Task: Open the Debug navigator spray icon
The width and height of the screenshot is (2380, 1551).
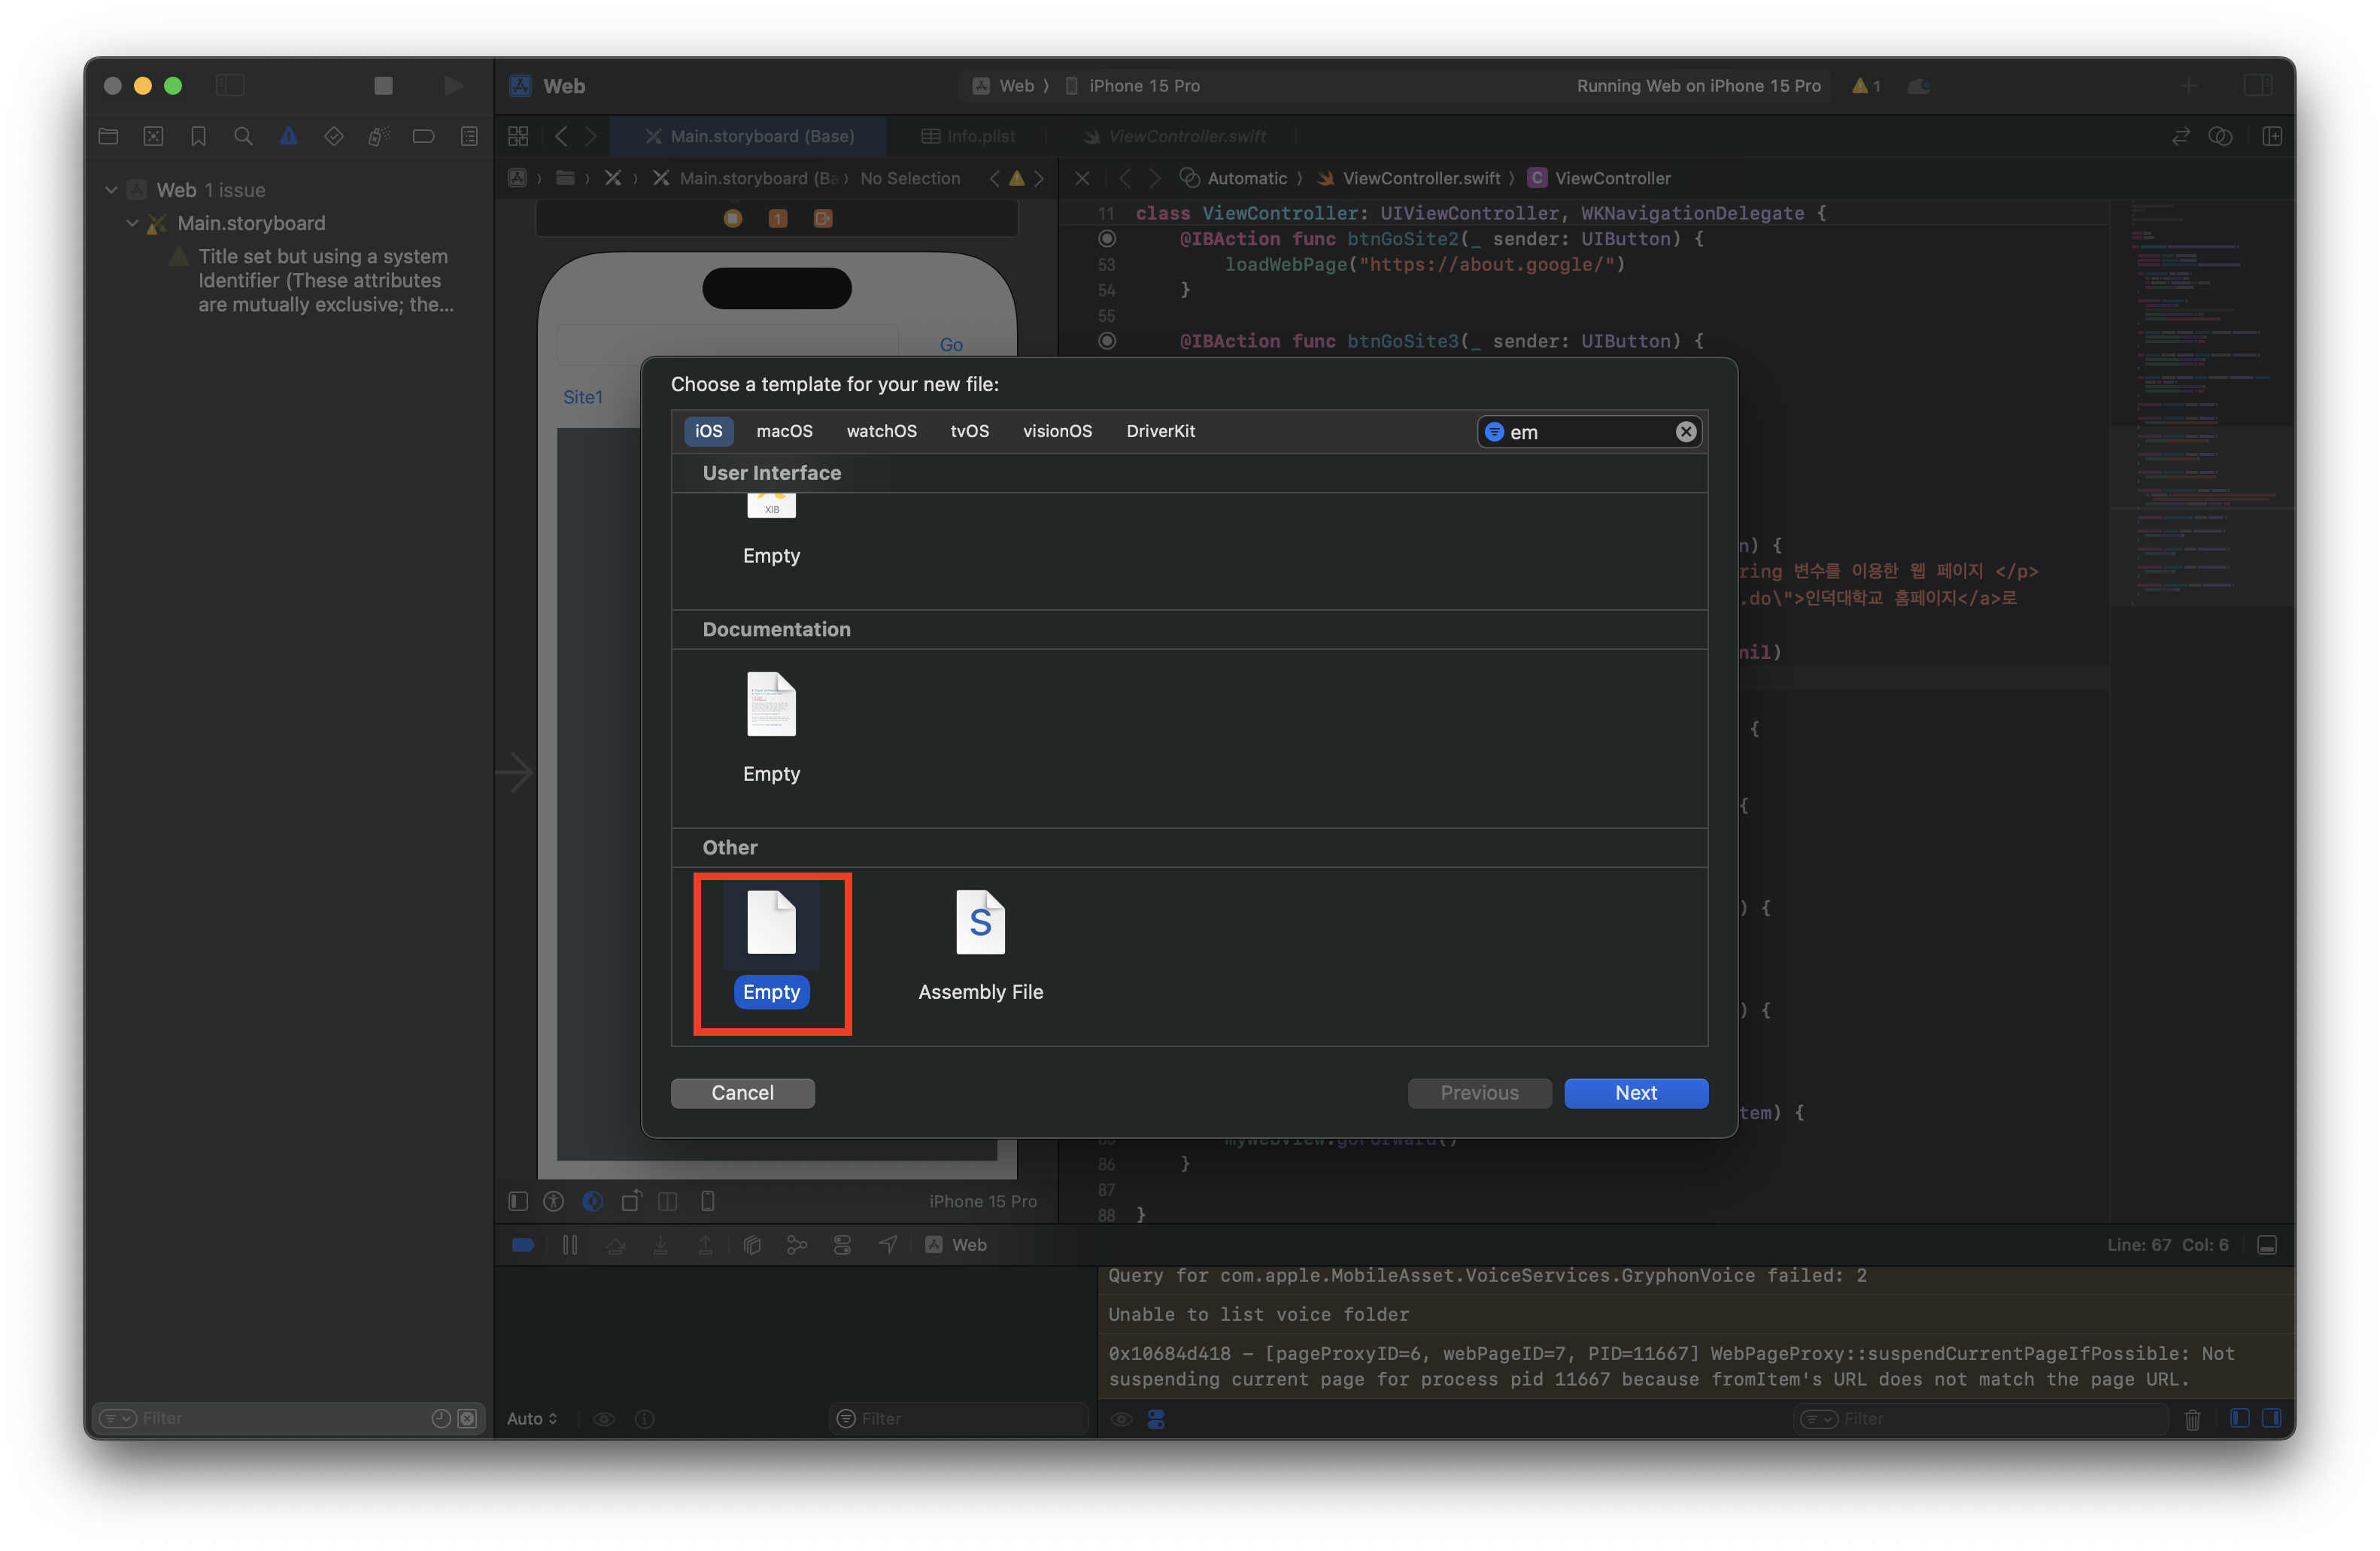Action: [379, 136]
